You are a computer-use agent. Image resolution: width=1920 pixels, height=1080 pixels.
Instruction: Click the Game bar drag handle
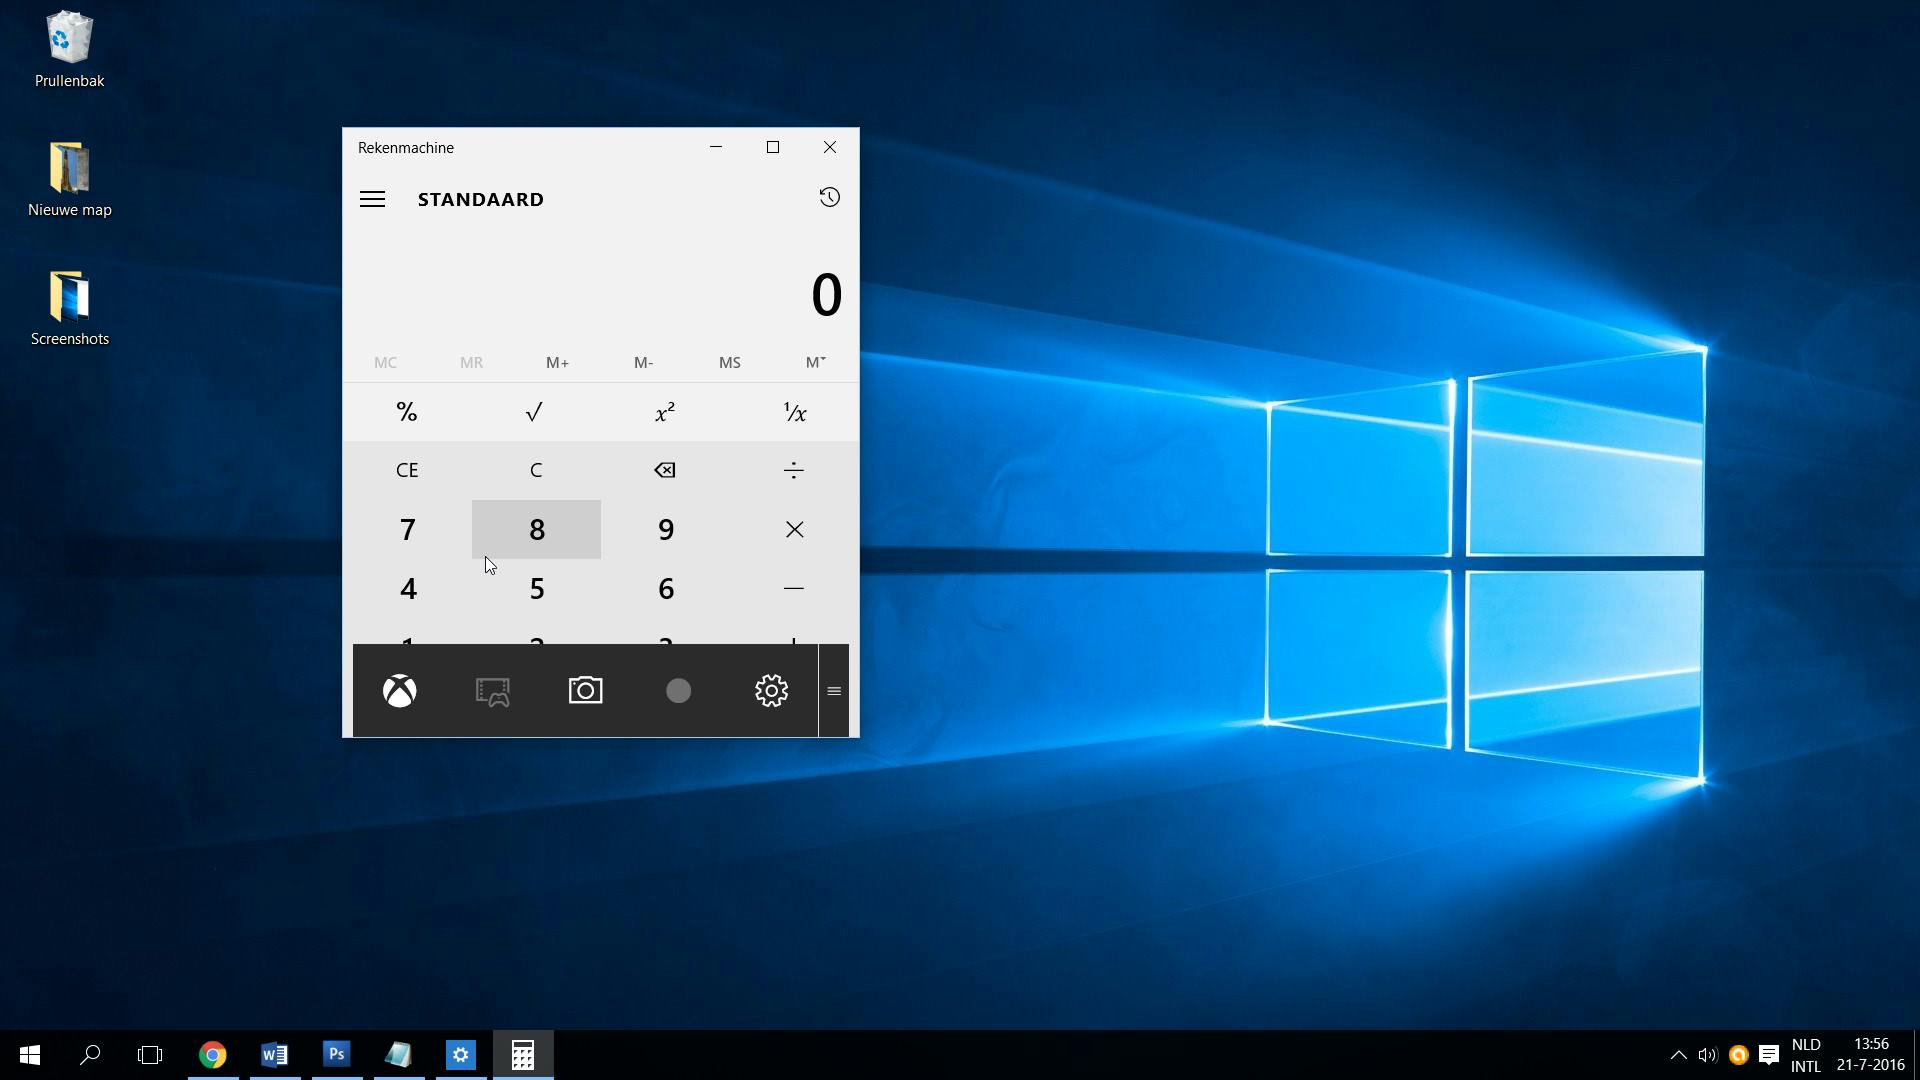coord(834,691)
